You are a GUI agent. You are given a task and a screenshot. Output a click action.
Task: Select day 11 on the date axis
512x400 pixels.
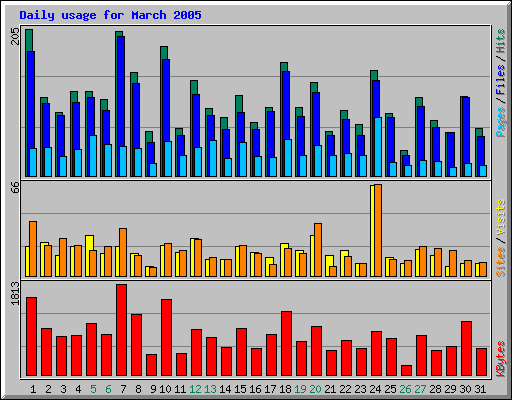180,389
